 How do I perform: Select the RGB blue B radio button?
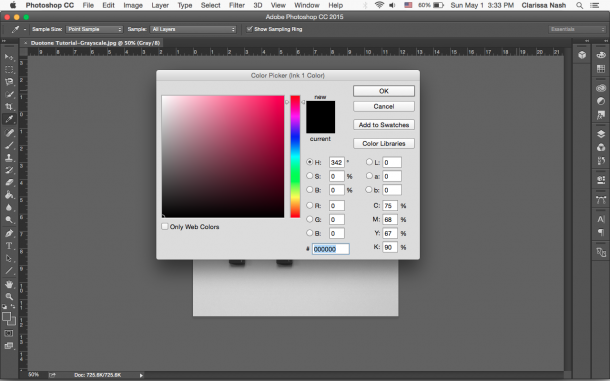click(x=310, y=233)
